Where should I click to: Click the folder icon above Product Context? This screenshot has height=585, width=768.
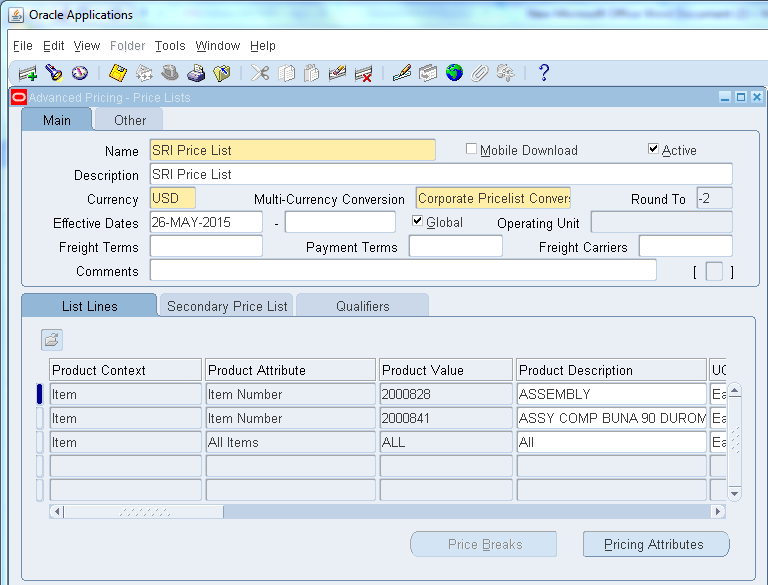pos(52,340)
